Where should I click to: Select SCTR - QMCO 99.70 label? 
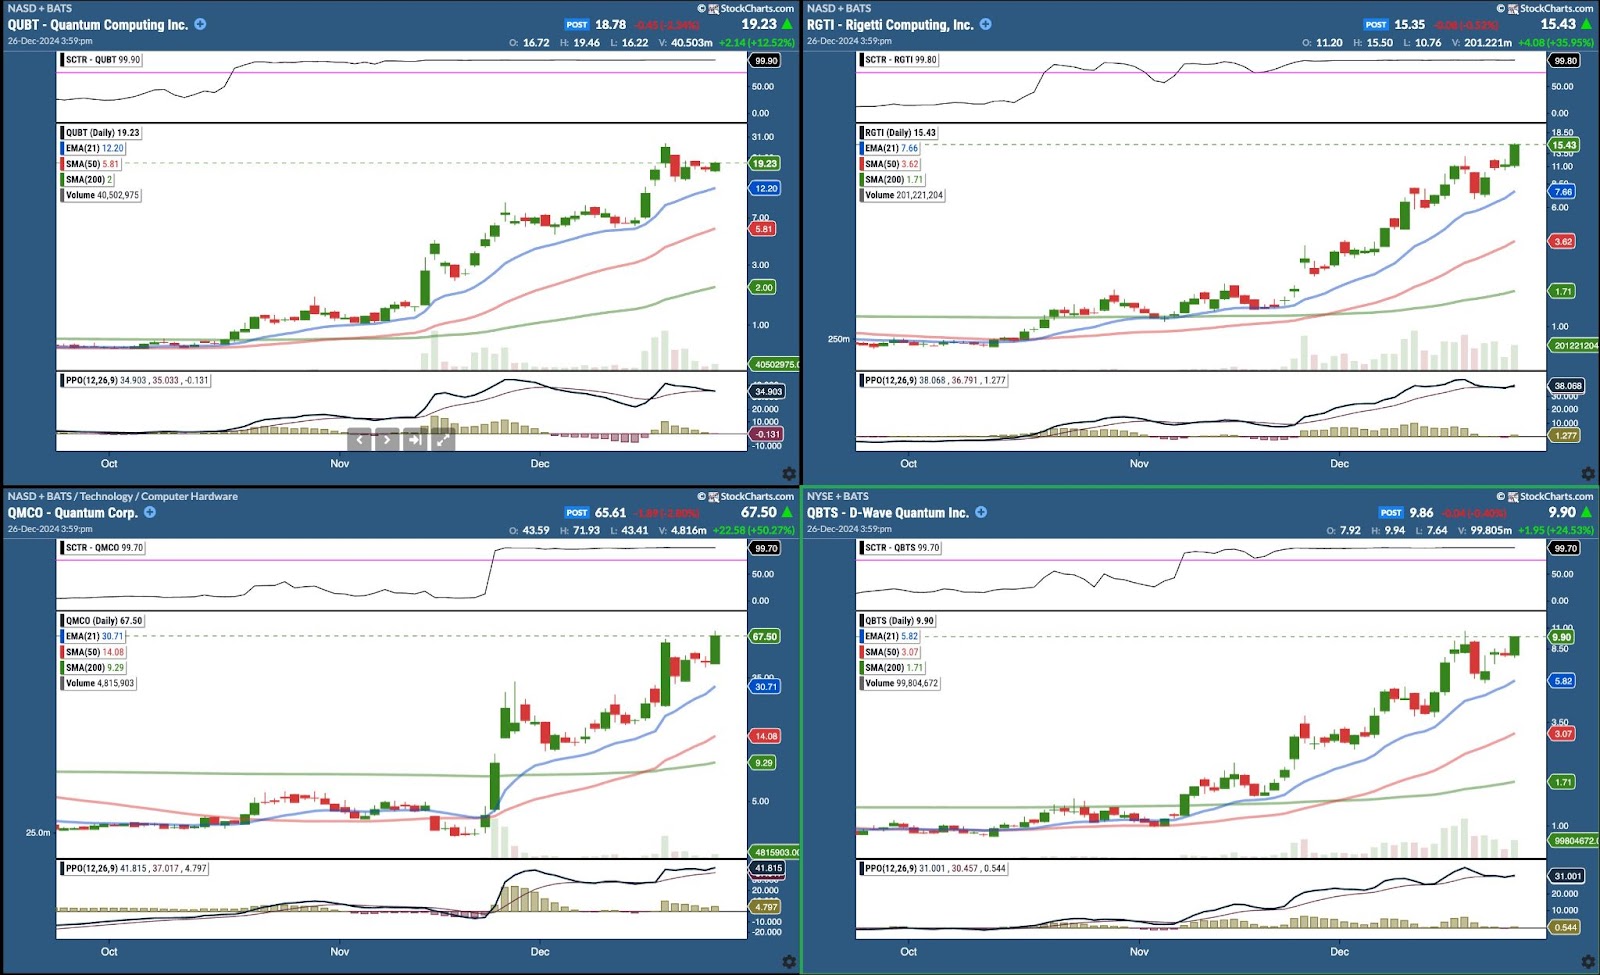click(104, 548)
